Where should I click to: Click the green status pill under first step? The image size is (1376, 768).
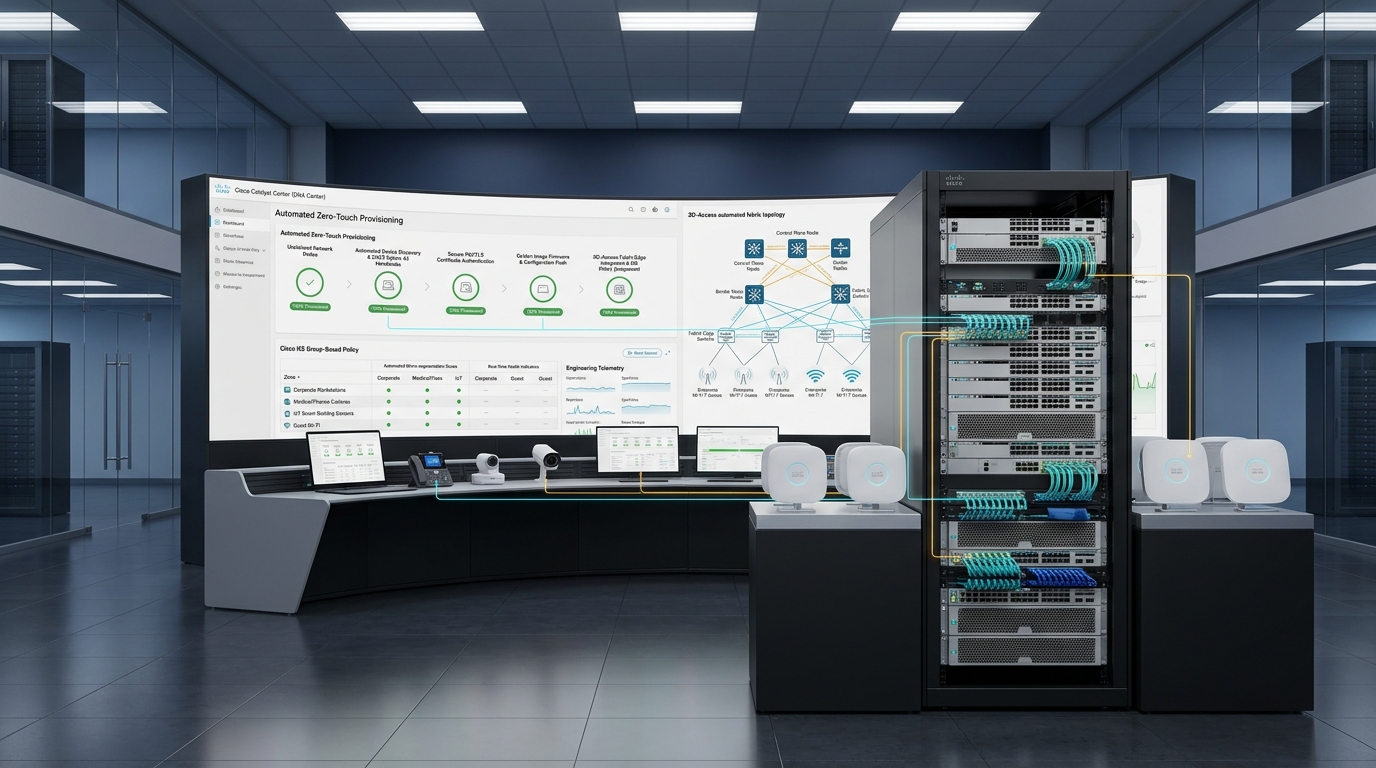coord(310,307)
